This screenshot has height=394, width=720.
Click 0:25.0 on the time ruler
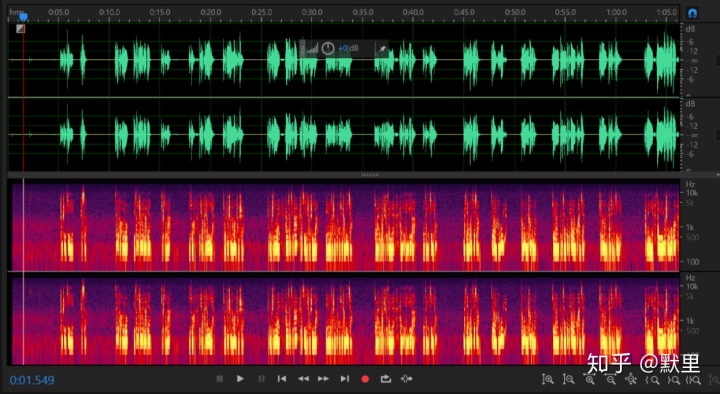pyautogui.click(x=261, y=12)
